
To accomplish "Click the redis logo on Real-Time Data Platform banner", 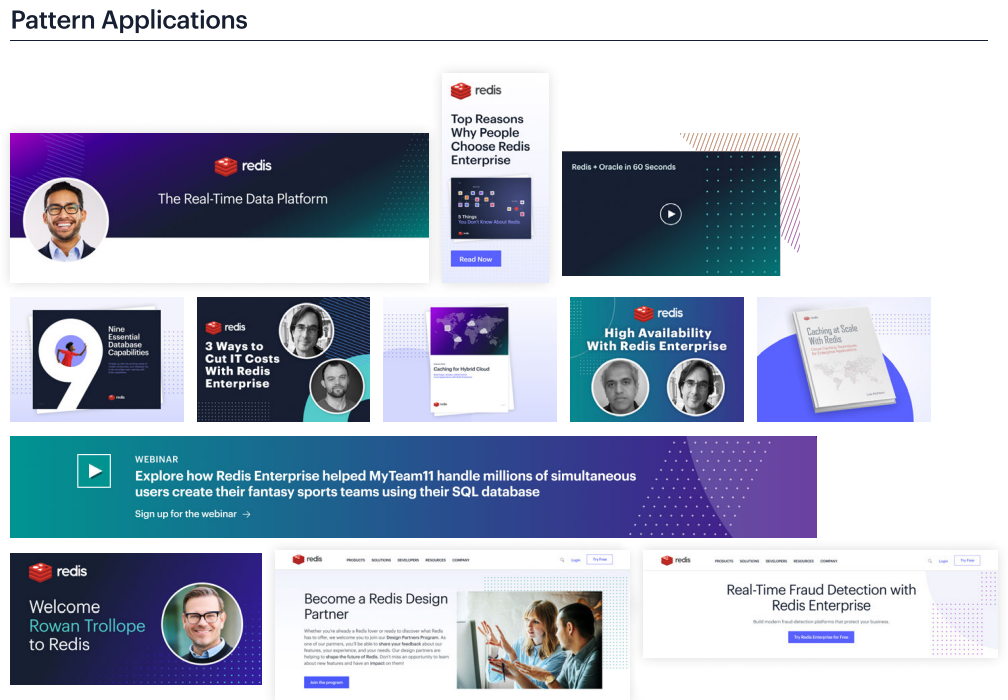I will click(x=243, y=166).
